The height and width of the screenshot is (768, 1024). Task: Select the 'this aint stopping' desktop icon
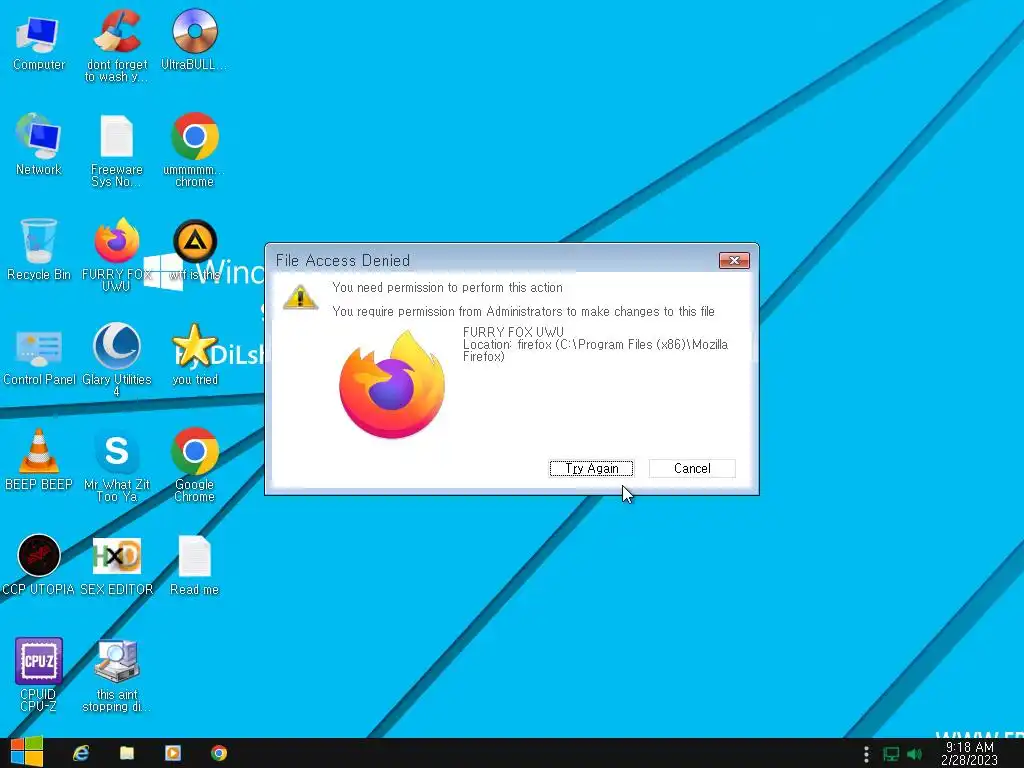(x=116, y=676)
